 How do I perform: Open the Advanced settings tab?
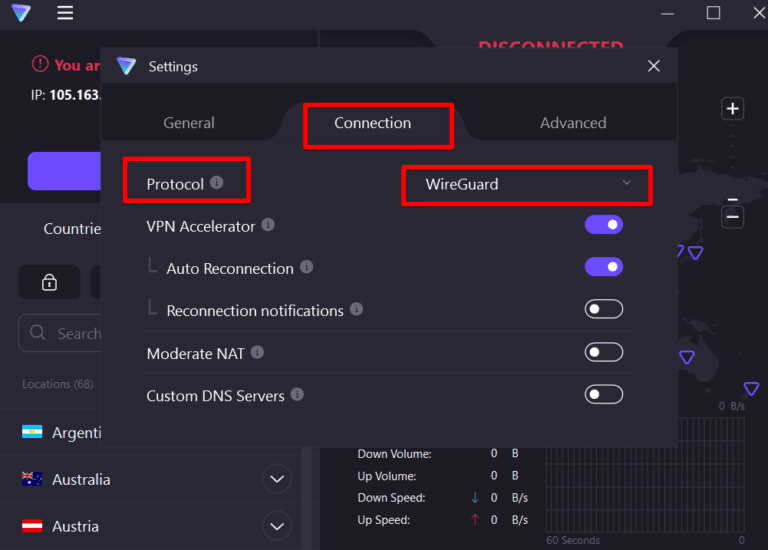[x=573, y=123]
